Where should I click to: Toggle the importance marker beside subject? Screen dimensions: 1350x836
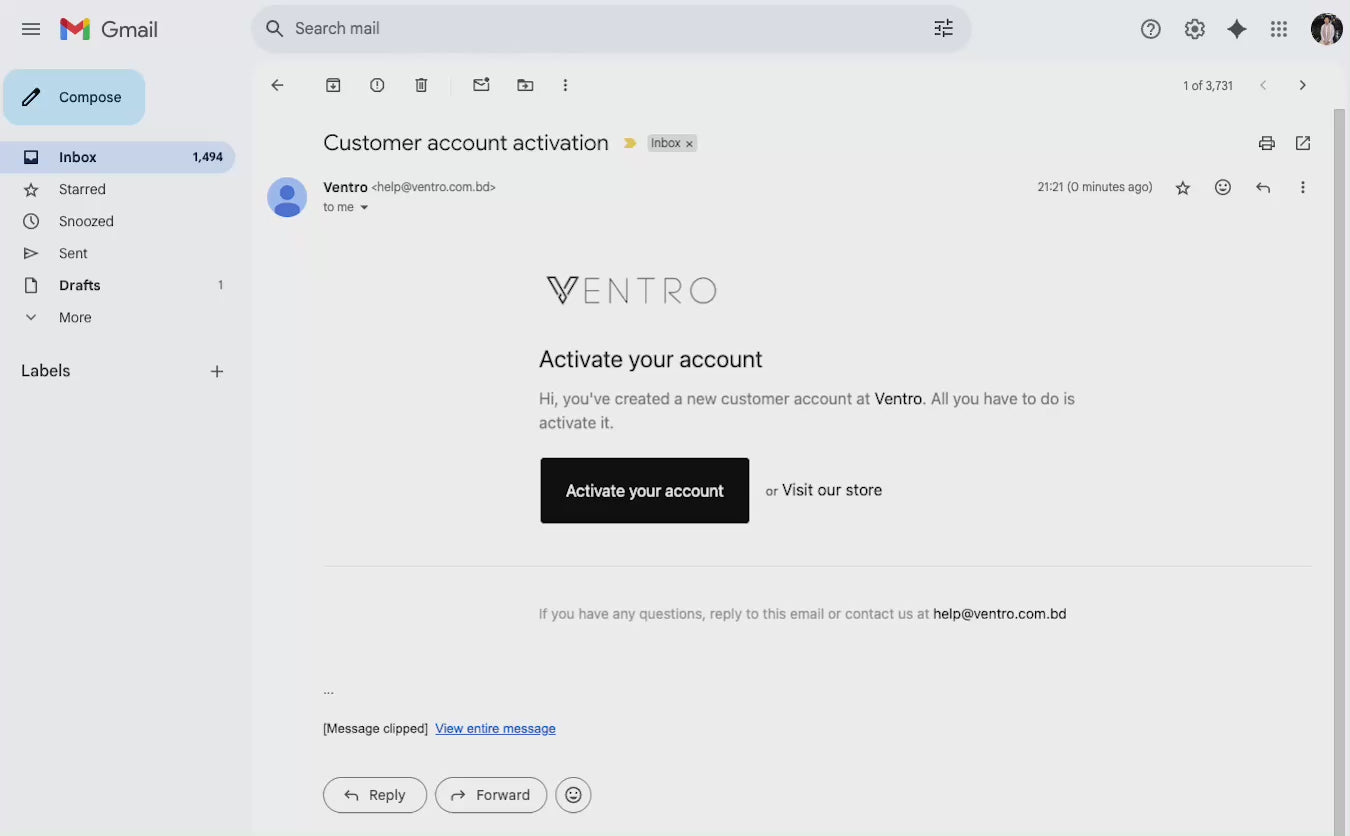[630, 143]
